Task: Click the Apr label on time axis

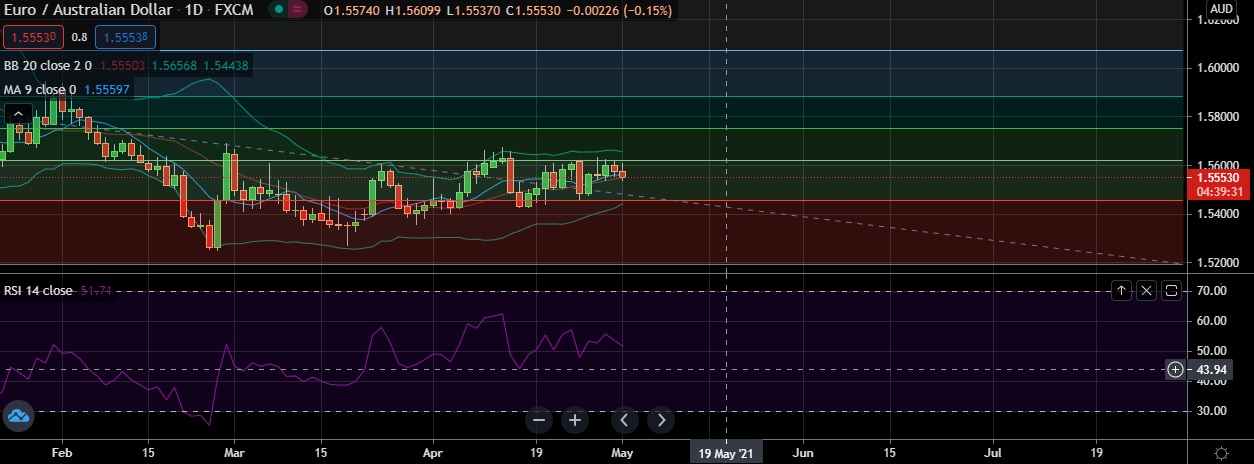Action: (x=433, y=452)
